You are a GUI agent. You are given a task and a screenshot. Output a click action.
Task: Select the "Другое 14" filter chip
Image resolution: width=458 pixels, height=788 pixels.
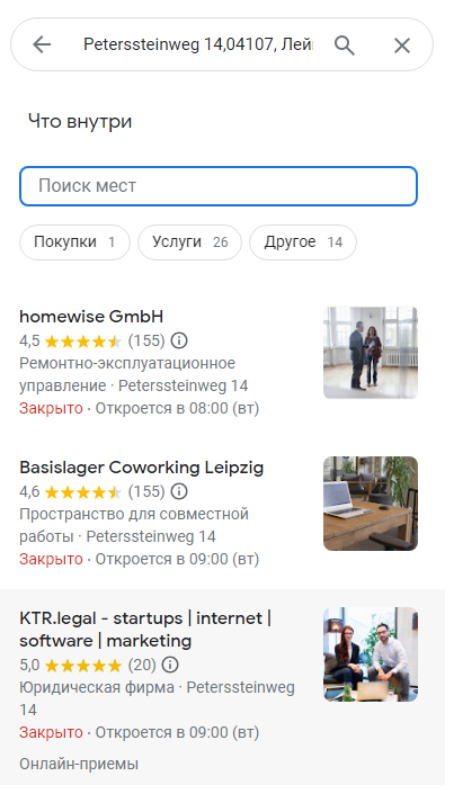pos(303,242)
